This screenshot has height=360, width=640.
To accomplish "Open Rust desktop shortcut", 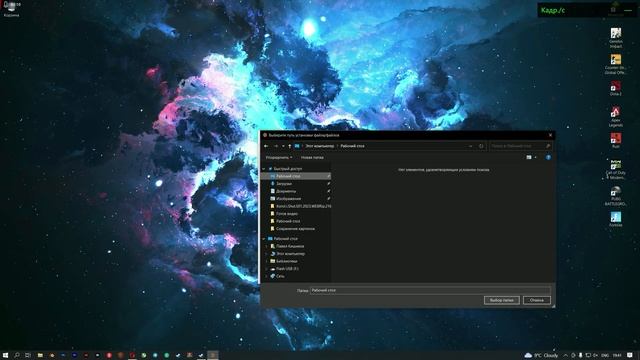I will 616,141.
